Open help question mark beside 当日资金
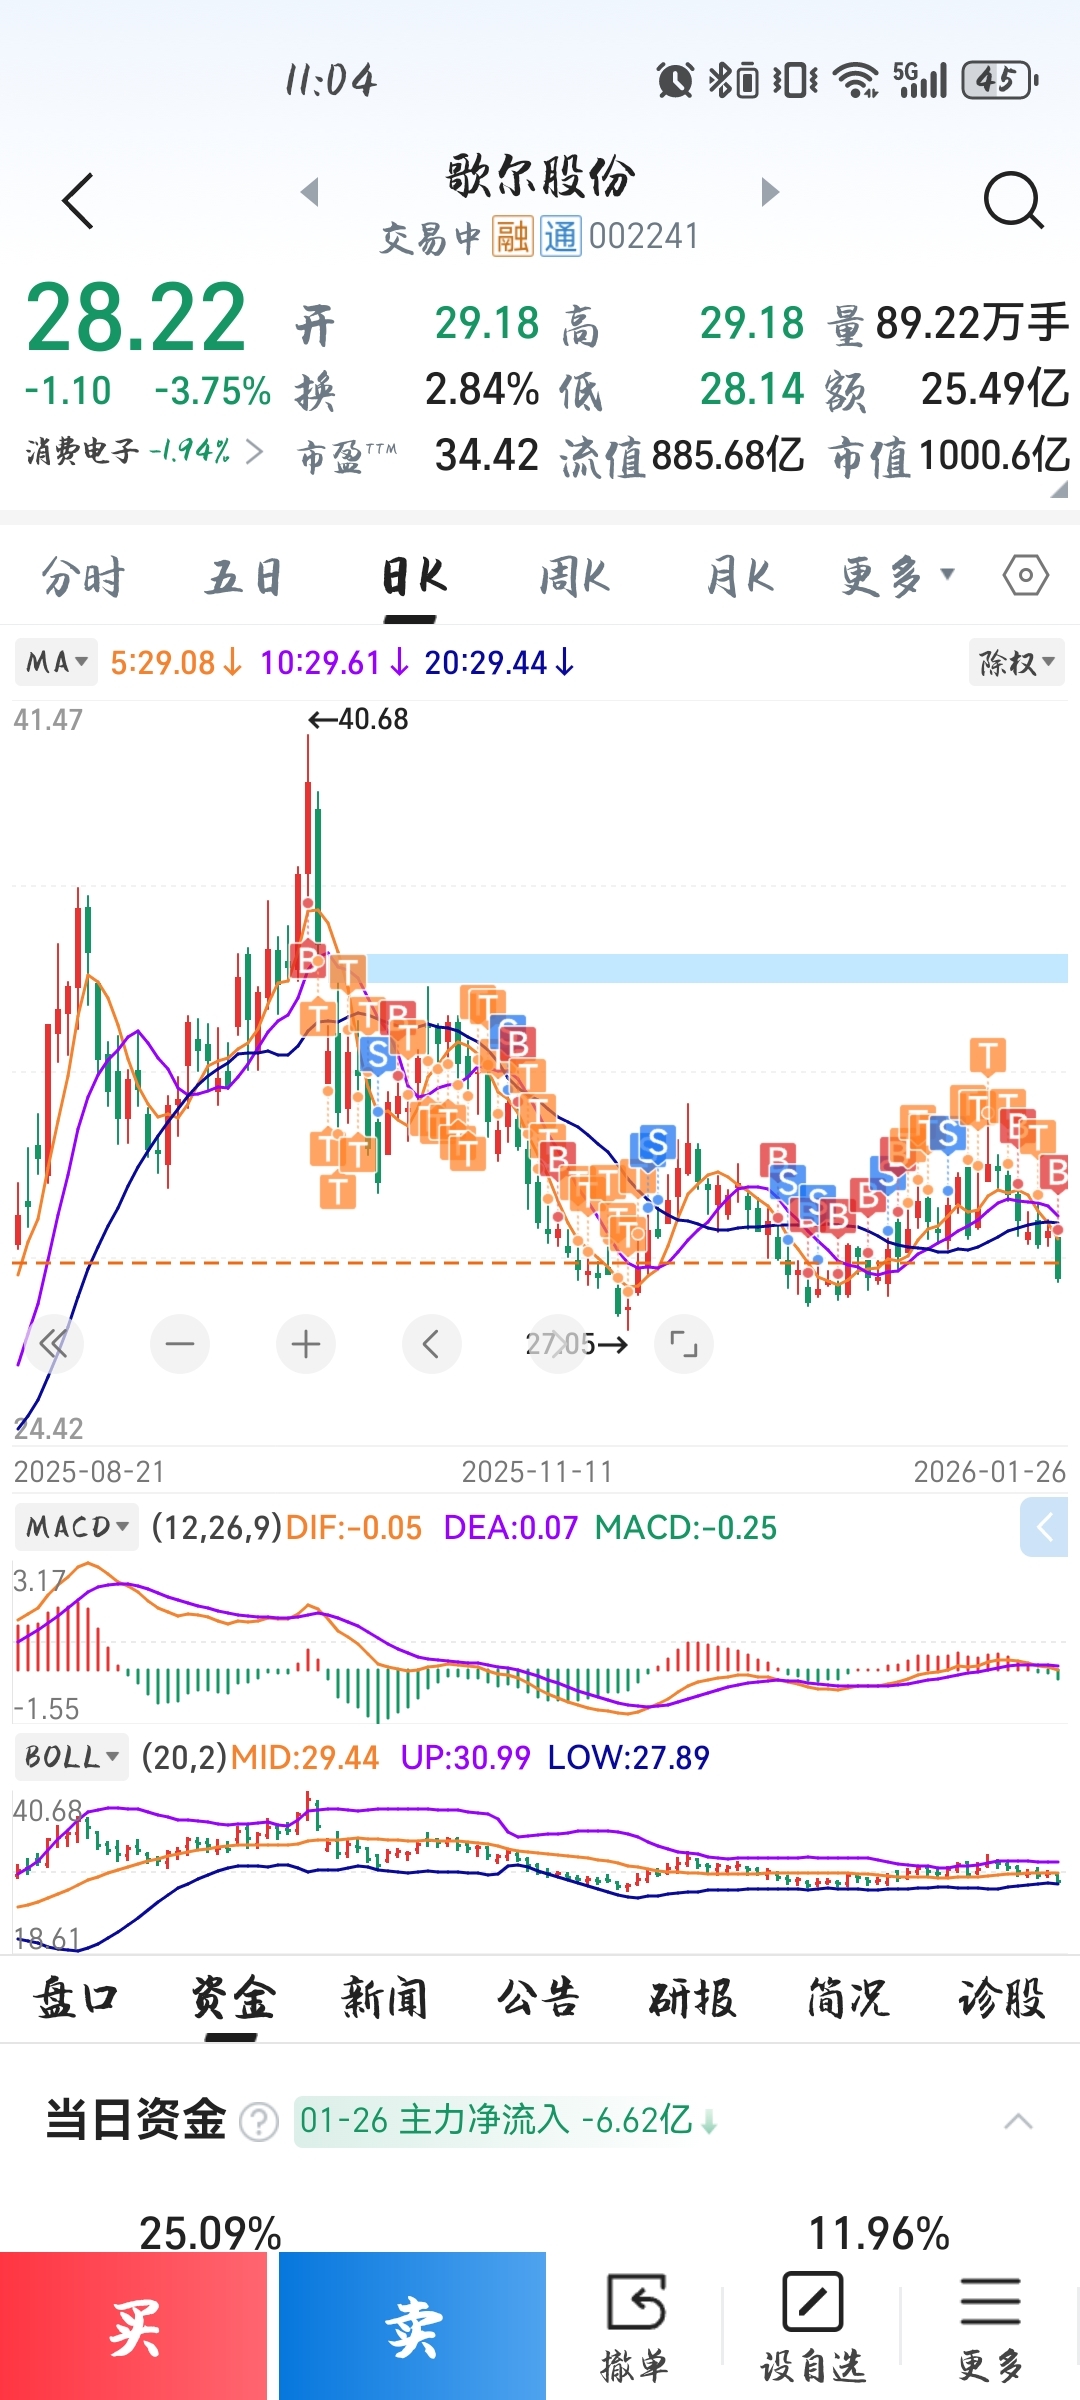Screen dimensions: 1080x2400 [x=259, y=2122]
